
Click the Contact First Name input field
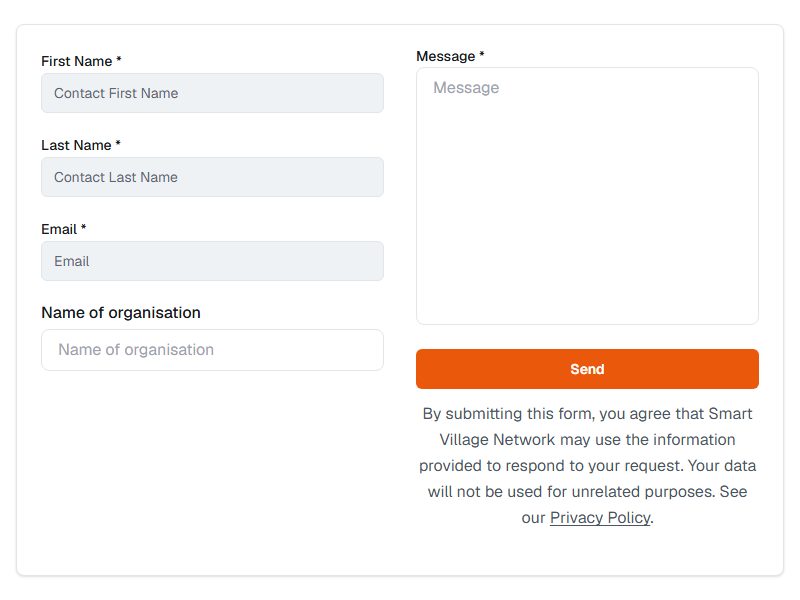click(212, 93)
